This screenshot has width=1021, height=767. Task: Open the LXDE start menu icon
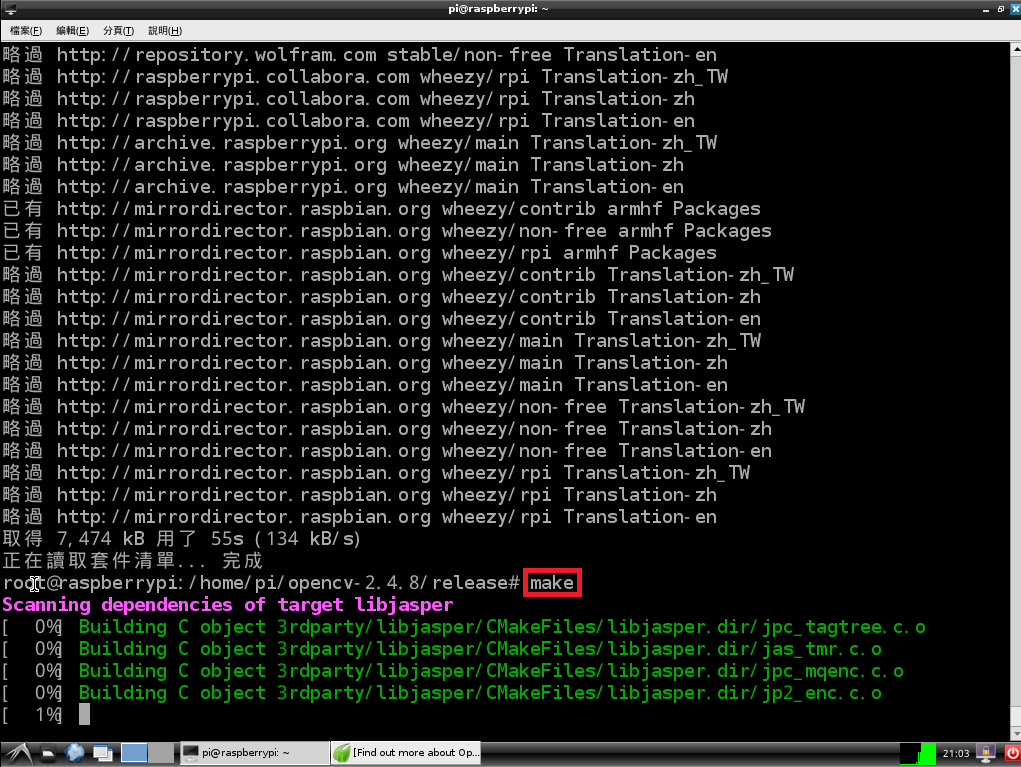[x=18, y=753]
